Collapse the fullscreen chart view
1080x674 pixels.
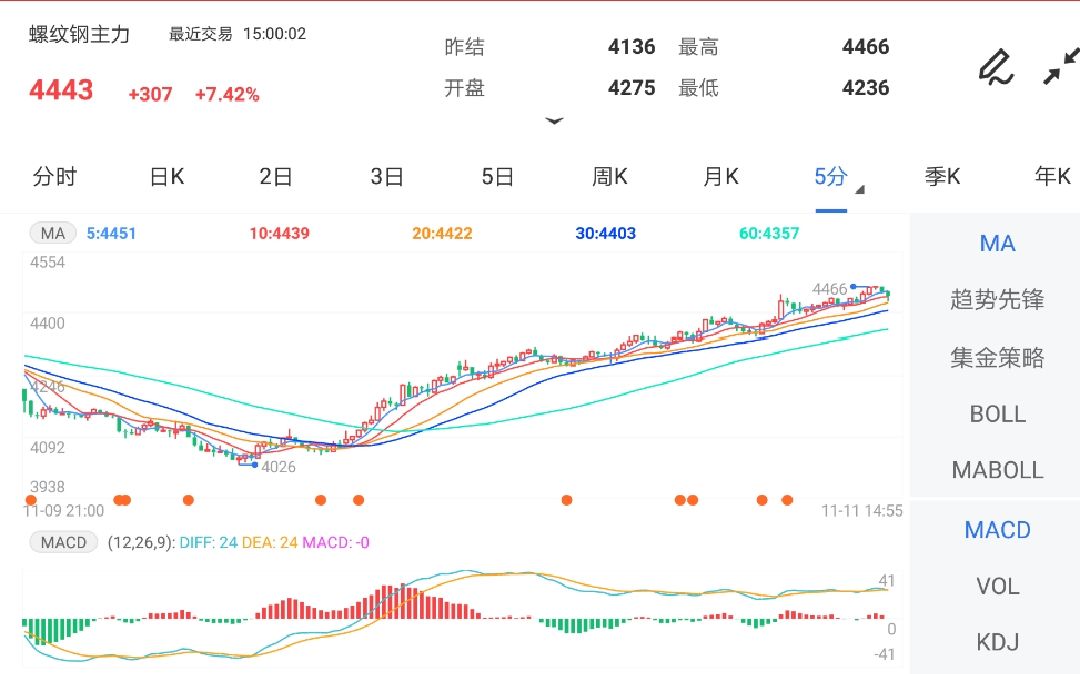(x=1061, y=66)
